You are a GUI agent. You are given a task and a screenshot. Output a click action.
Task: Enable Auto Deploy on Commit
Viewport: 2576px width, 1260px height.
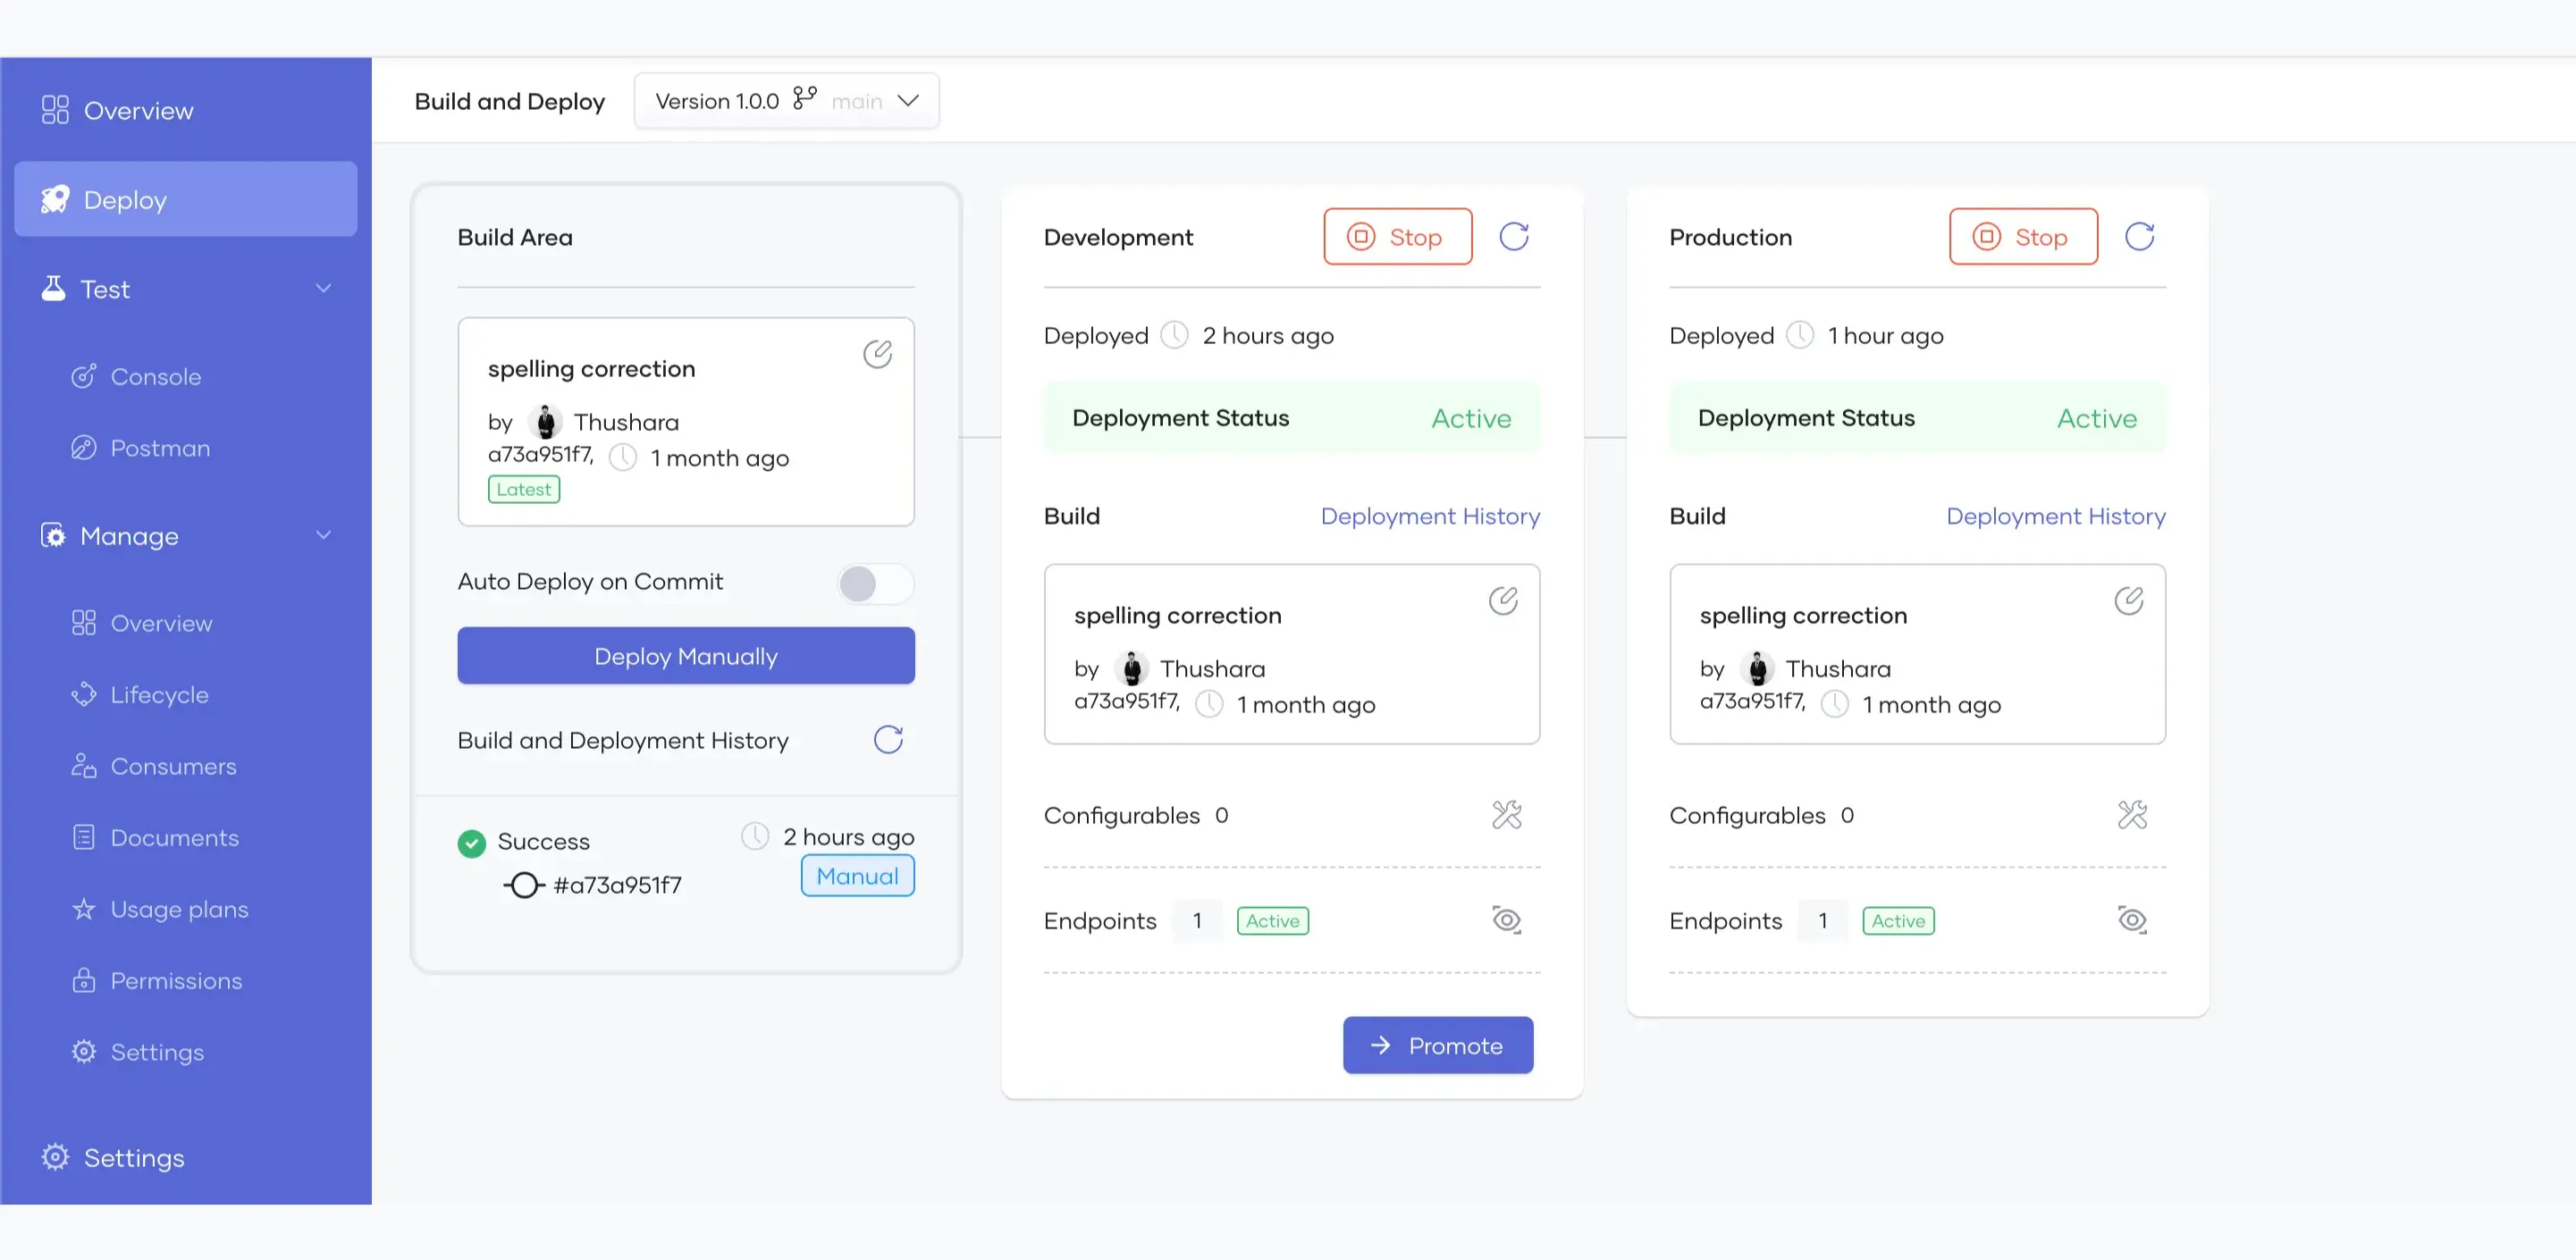point(874,584)
